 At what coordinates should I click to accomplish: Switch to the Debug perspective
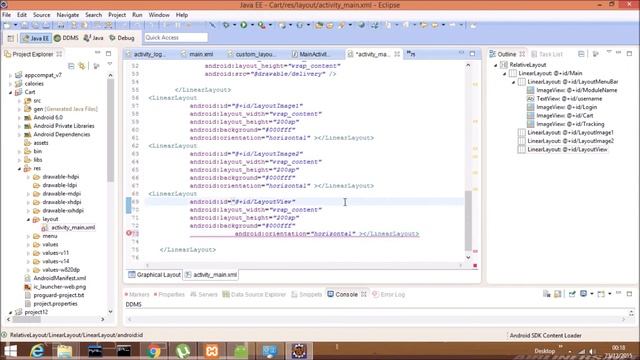tap(122, 38)
